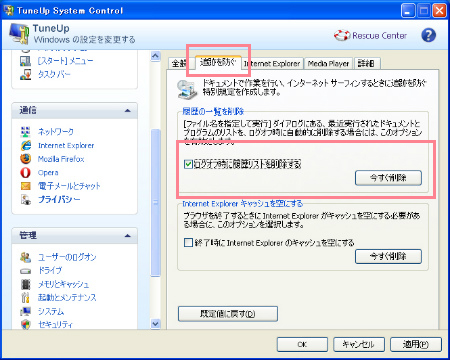
Task: Click 今すぐ削除 in the history list section
Action: click(x=388, y=178)
